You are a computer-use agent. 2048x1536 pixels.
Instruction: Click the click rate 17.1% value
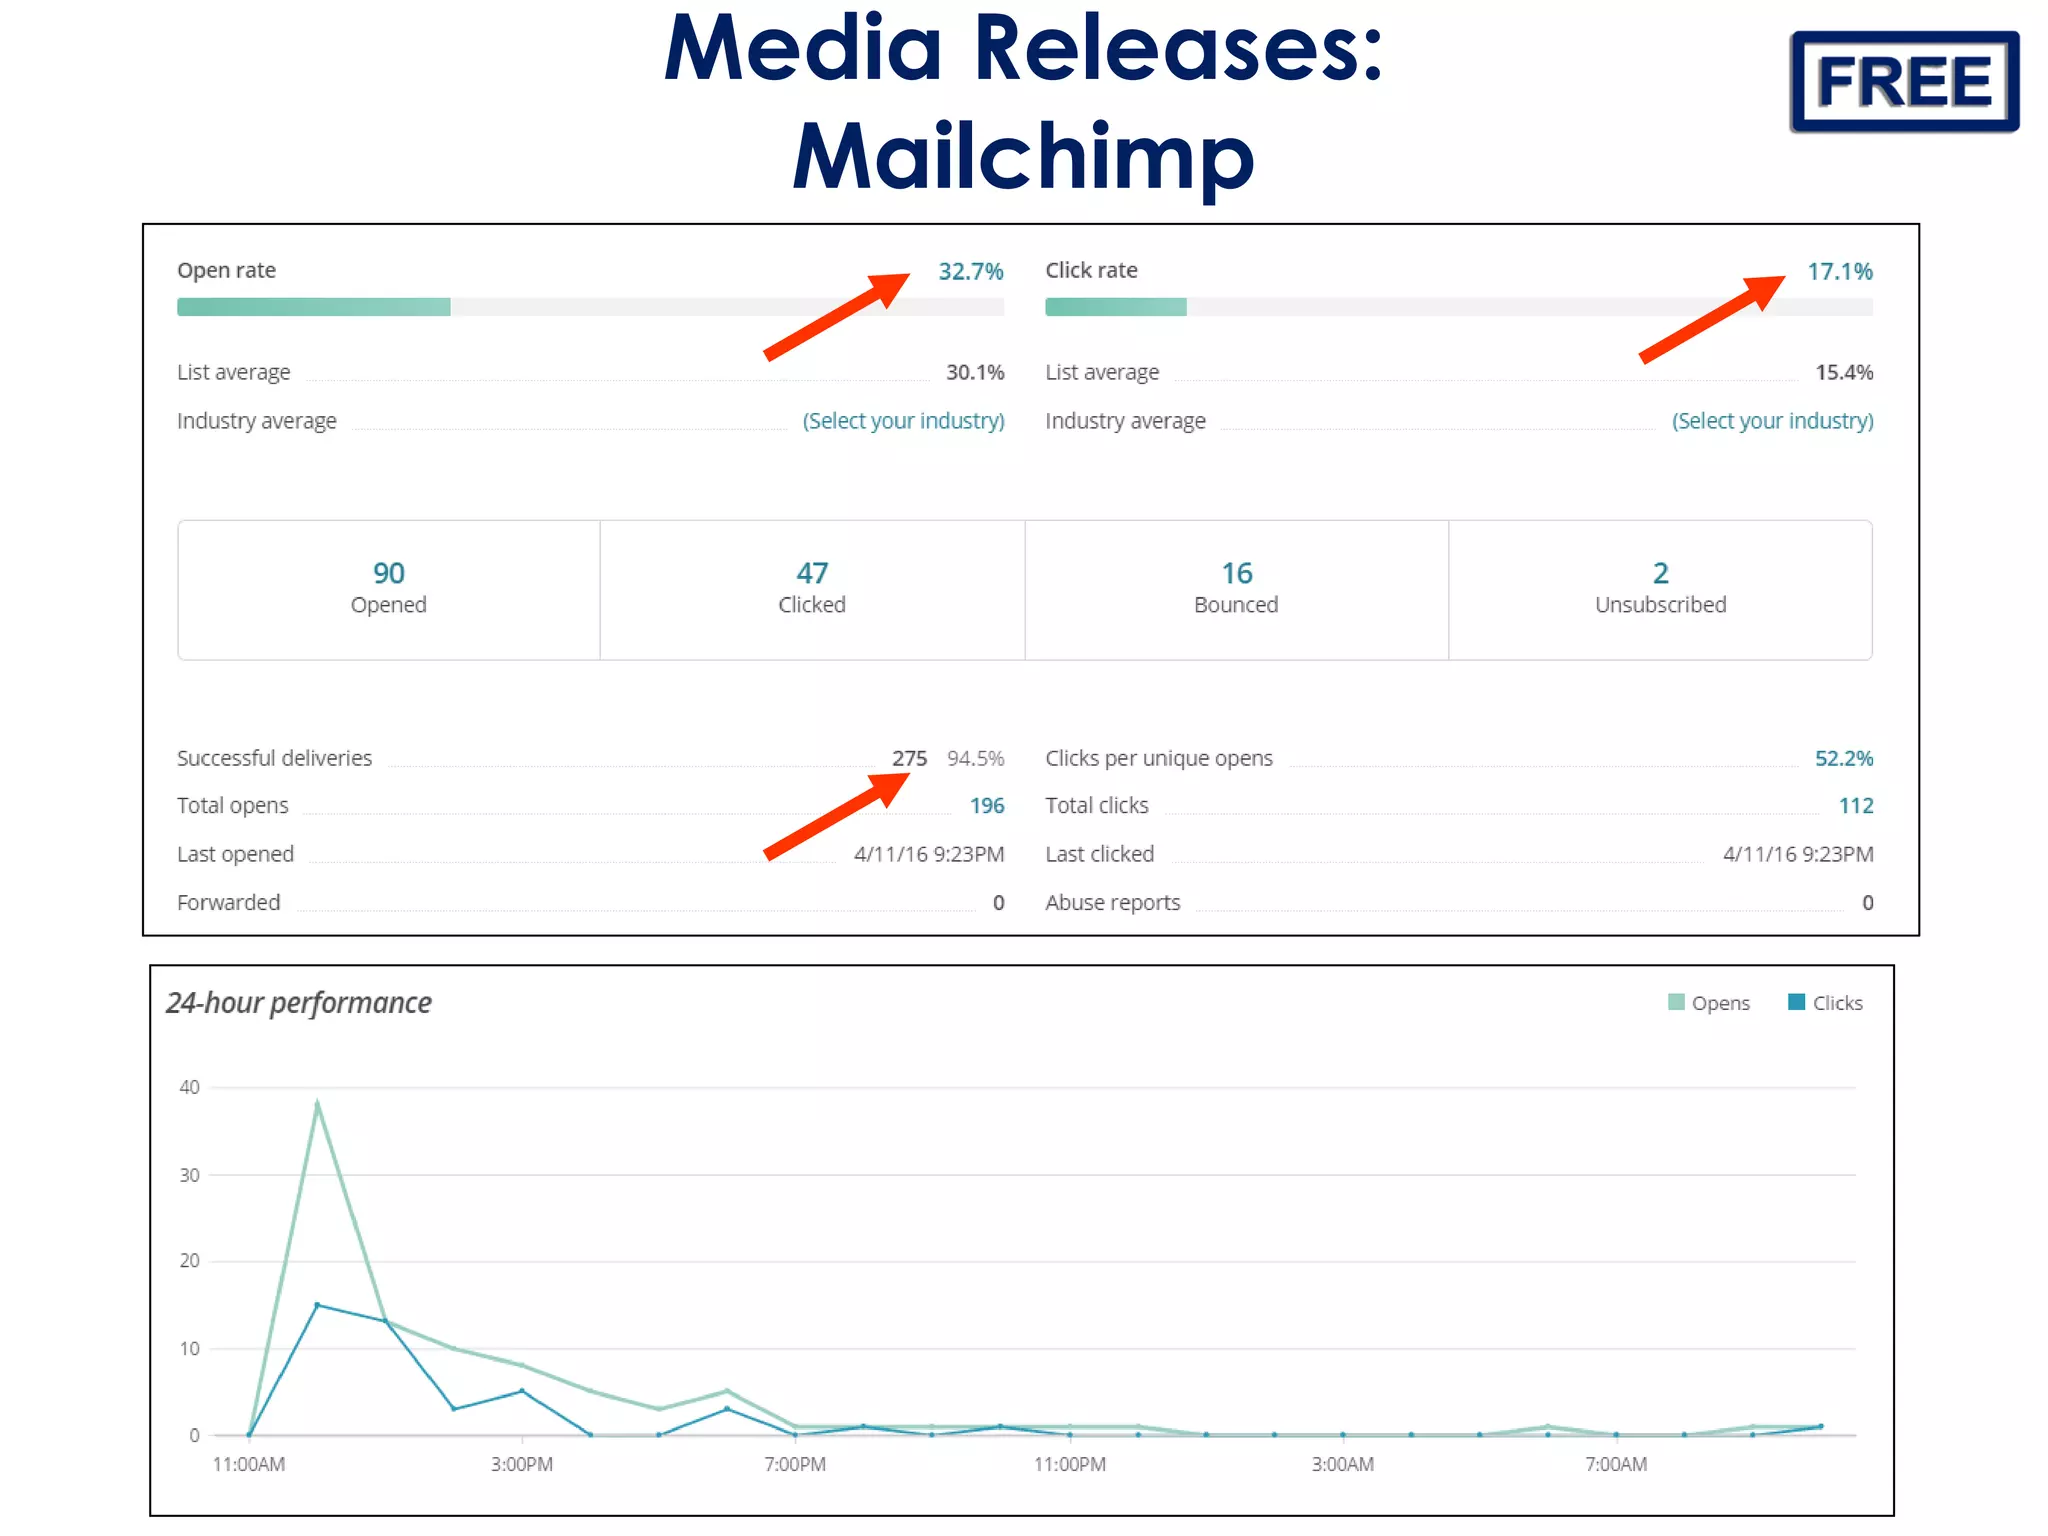tap(1839, 271)
